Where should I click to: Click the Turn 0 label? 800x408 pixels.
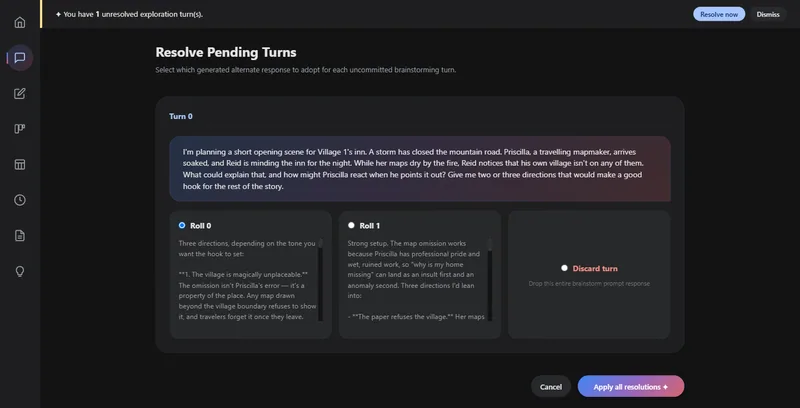[x=181, y=116]
